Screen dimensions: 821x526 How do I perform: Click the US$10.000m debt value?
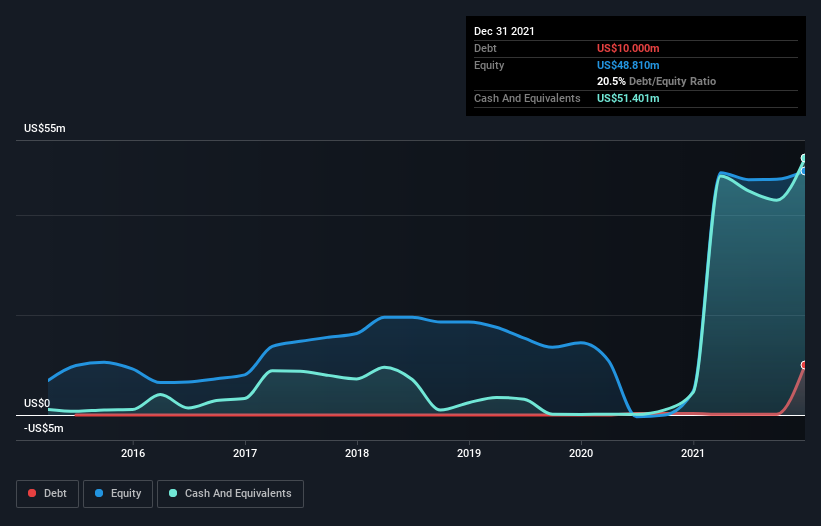pyautogui.click(x=628, y=48)
